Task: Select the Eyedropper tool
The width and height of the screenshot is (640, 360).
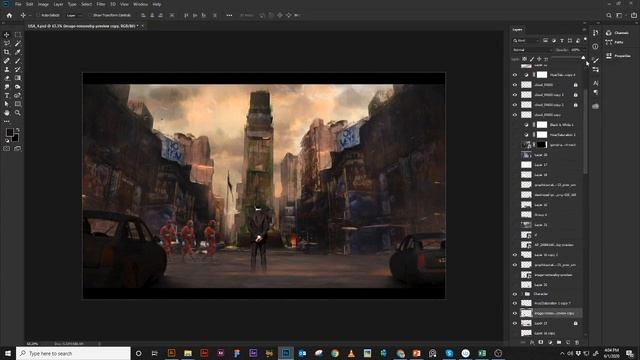Action: [18, 52]
